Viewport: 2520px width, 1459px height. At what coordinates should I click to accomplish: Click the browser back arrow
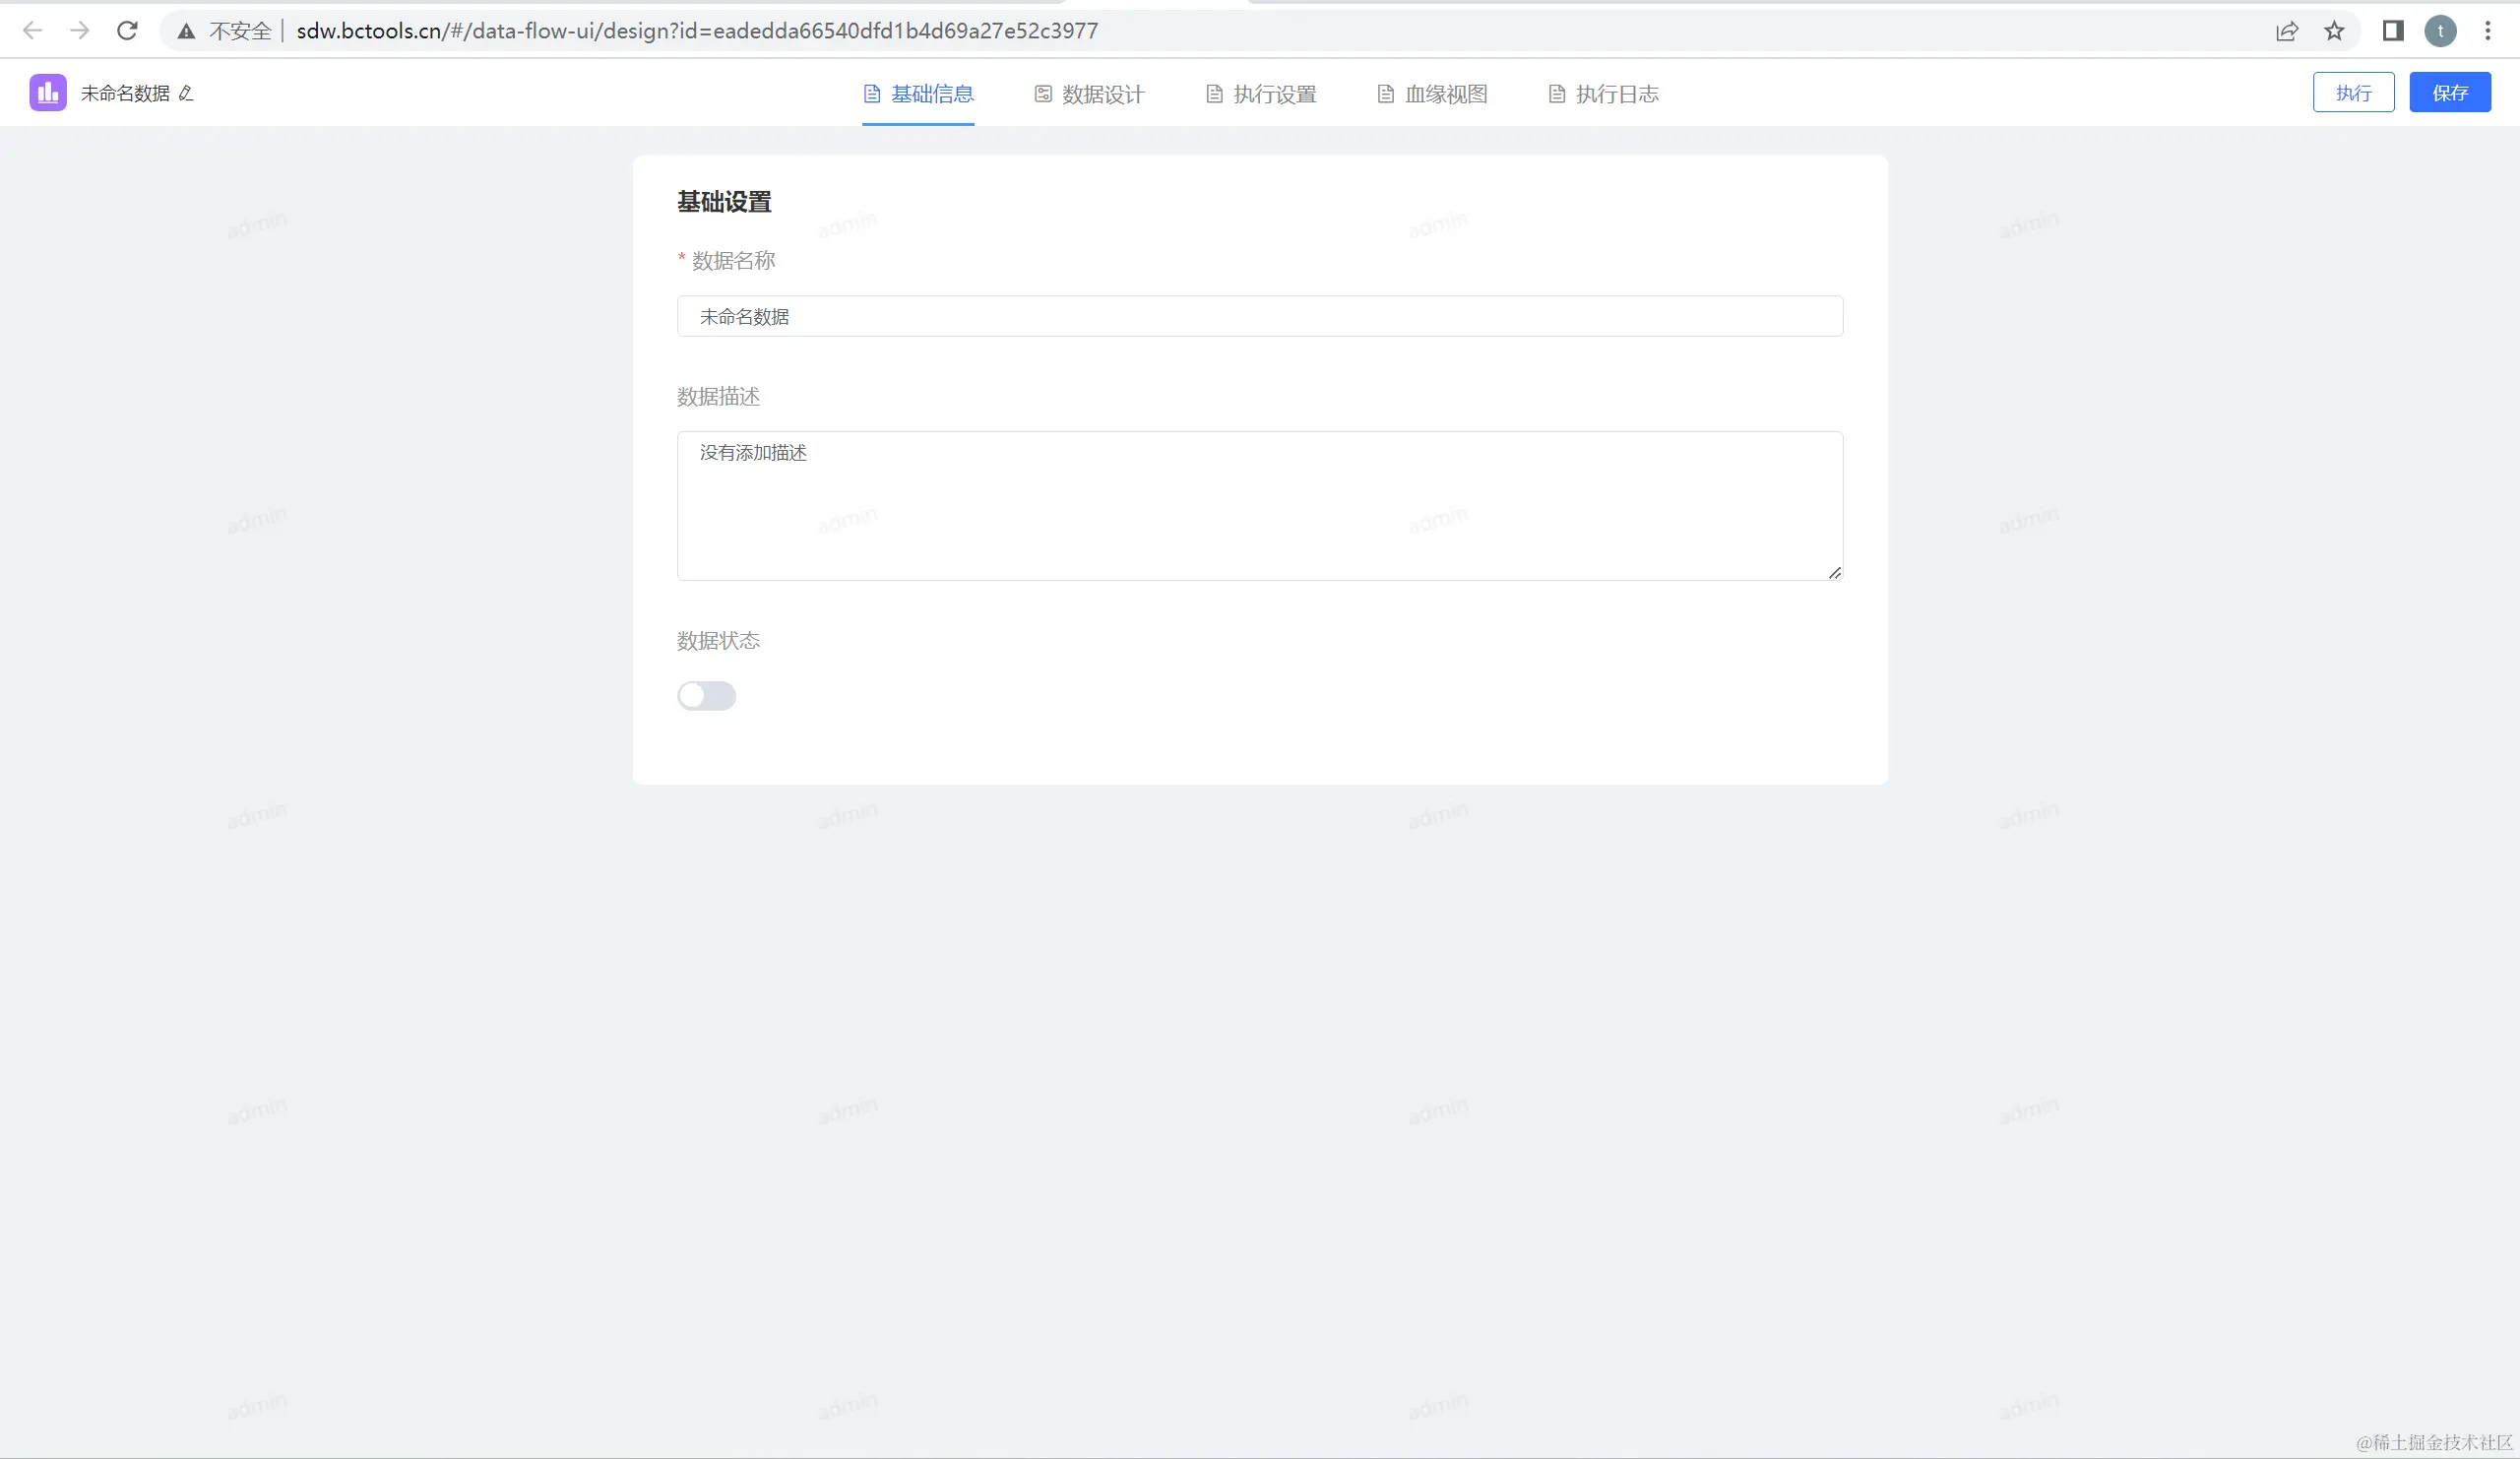click(x=32, y=31)
